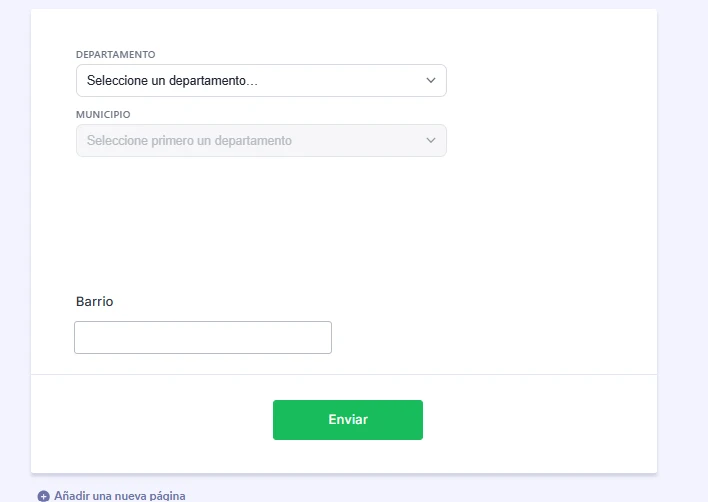Click the divider line above the Enviar button
This screenshot has height=502, width=708.
pyautogui.click(x=344, y=374)
